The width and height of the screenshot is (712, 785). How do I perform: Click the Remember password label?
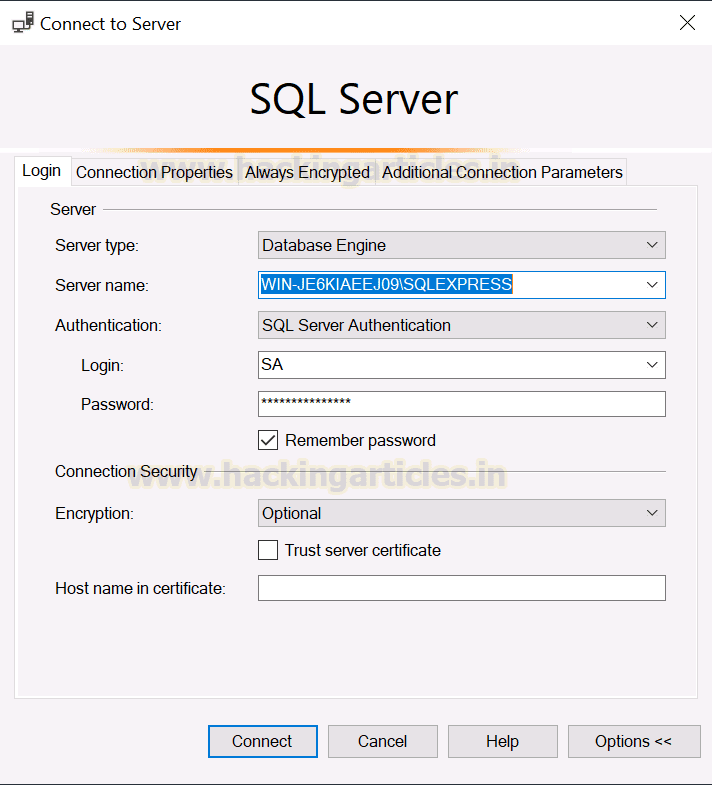pyautogui.click(x=360, y=441)
